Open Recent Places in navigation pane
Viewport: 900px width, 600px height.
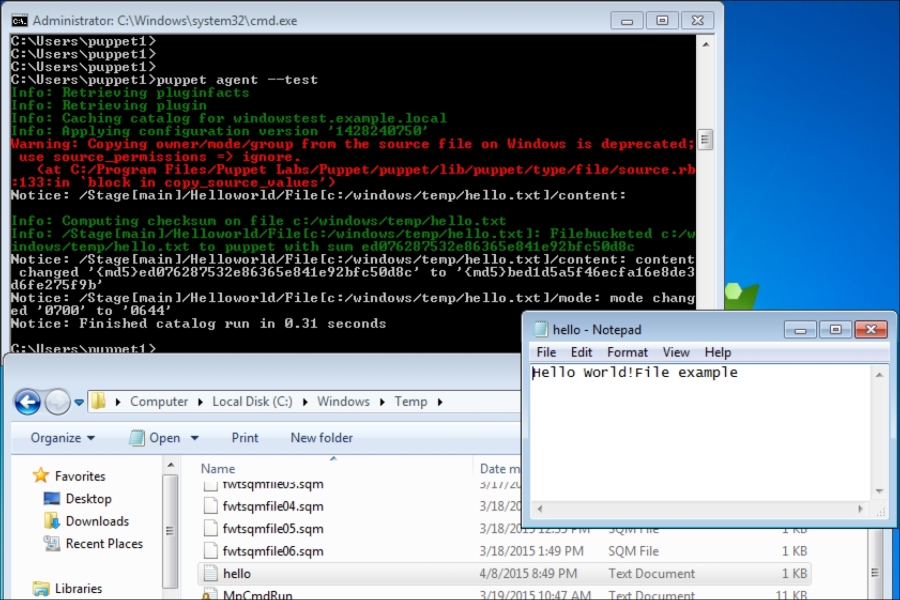point(52,544)
